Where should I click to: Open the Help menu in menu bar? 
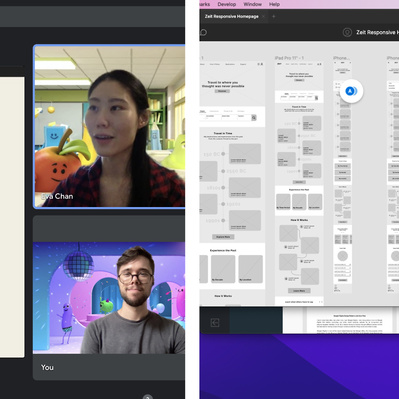click(274, 4)
